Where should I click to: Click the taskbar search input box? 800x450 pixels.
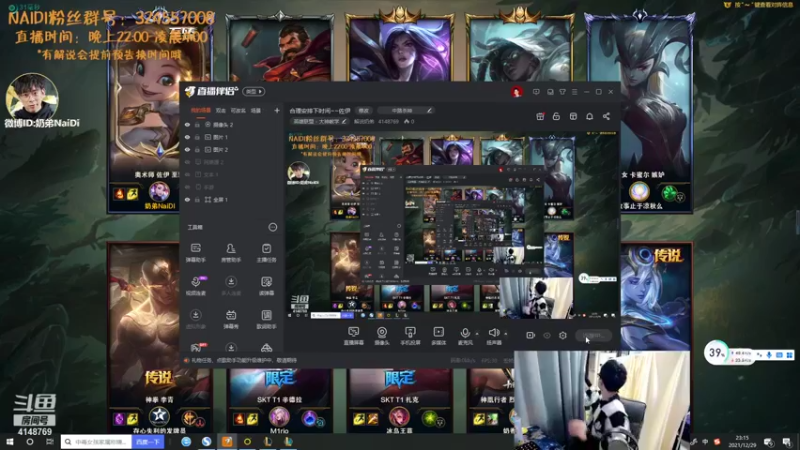pos(97,442)
